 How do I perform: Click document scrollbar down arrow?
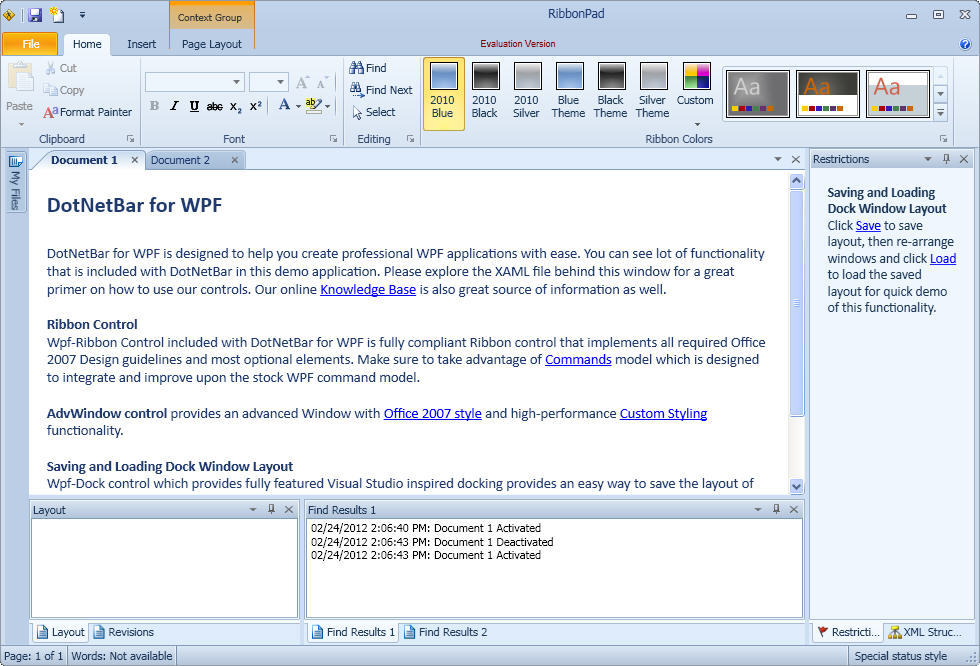click(796, 485)
